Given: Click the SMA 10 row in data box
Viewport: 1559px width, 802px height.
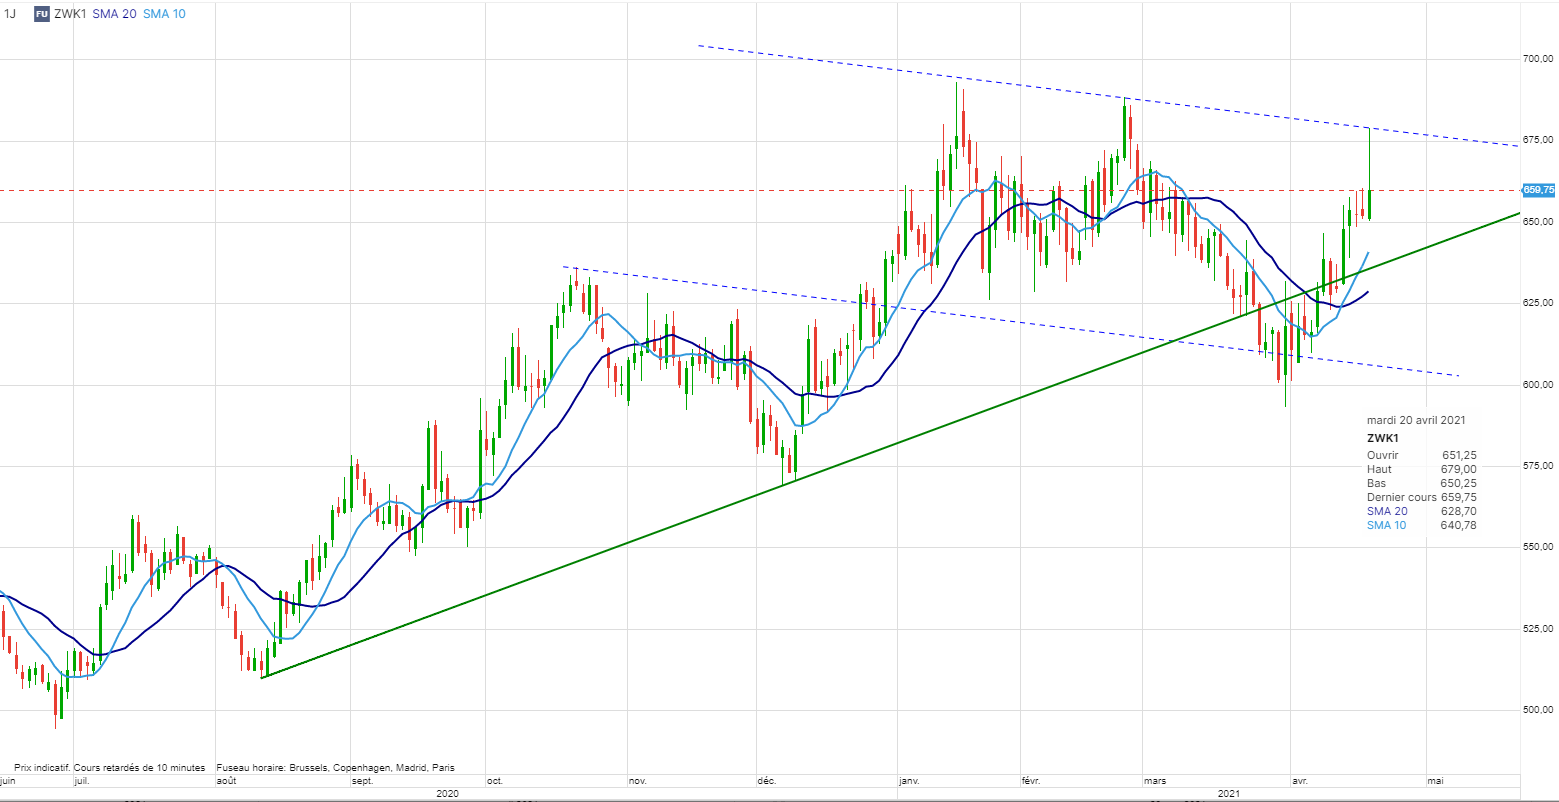Looking at the screenshot, I should 1421,525.
